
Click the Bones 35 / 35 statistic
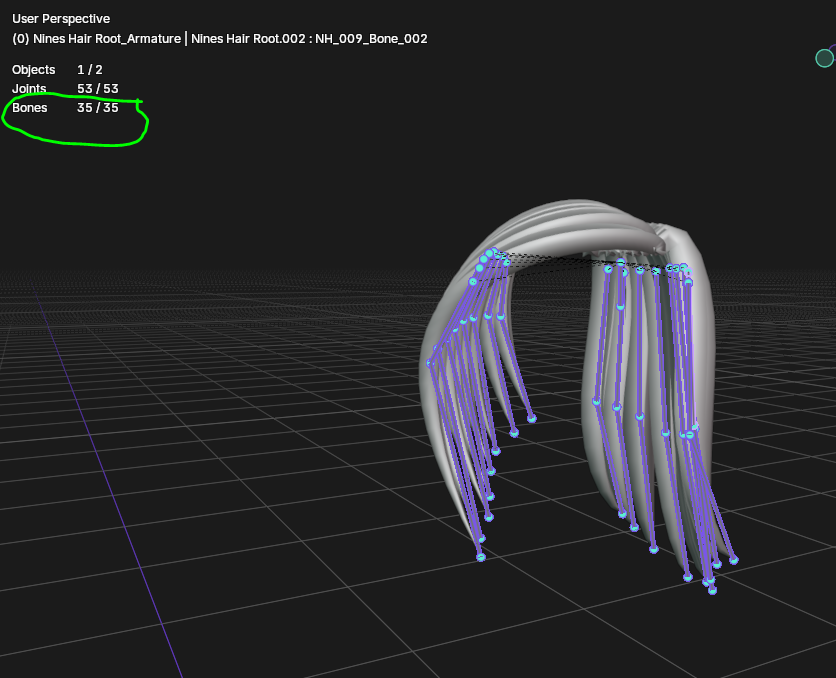coord(65,108)
